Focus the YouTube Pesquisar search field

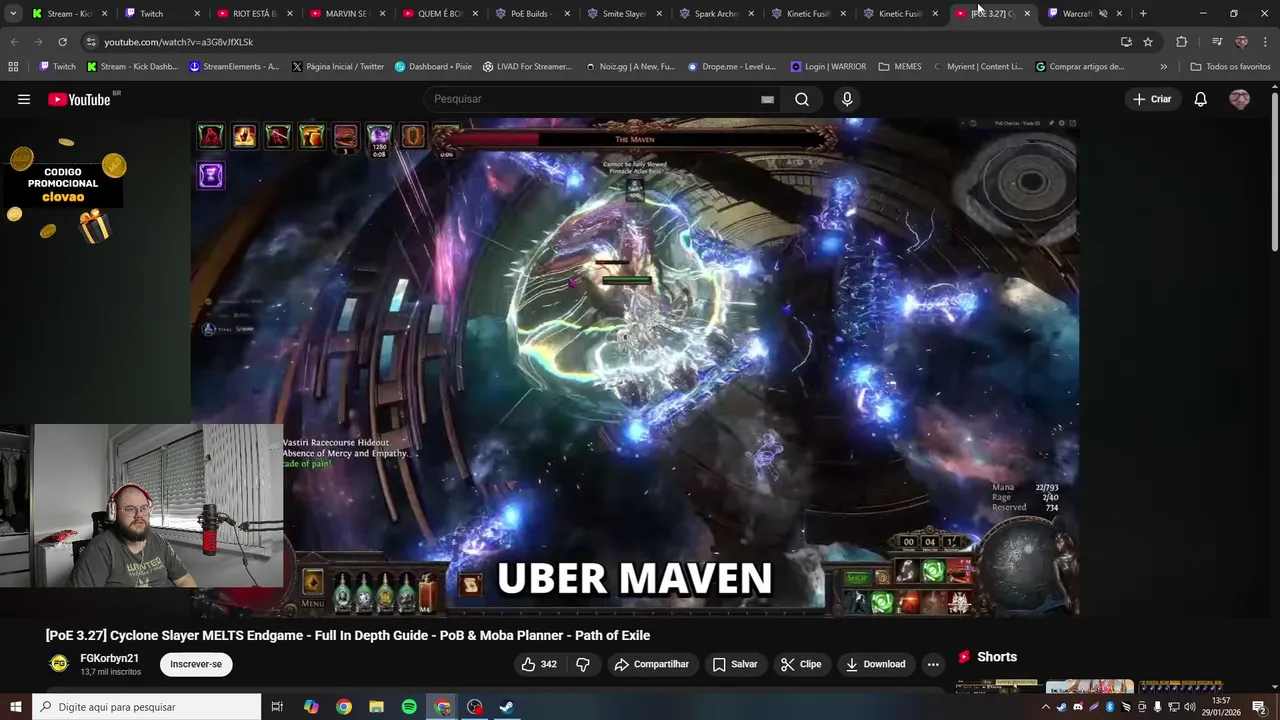coord(590,99)
